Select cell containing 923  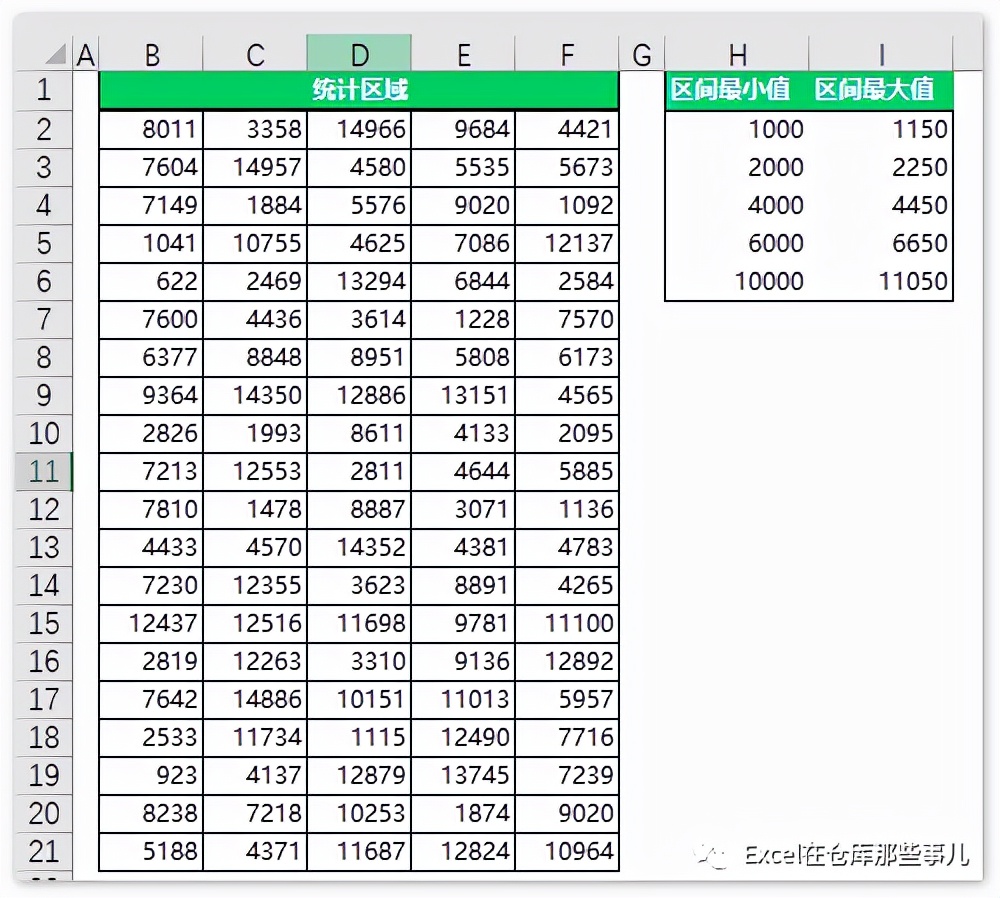[151, 776]
